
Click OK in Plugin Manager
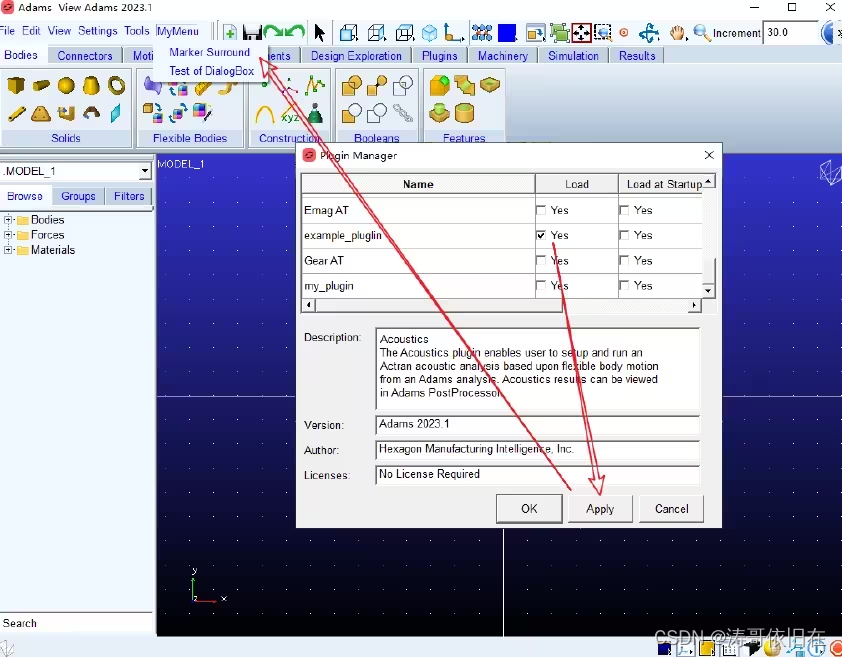[529, 509]
